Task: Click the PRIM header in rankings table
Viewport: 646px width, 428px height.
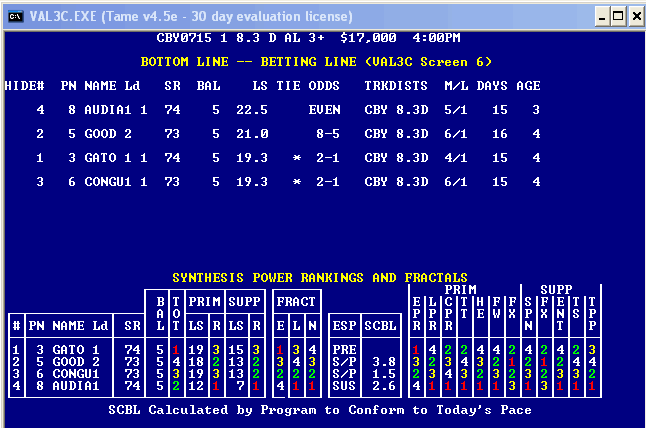Action: 204,302
